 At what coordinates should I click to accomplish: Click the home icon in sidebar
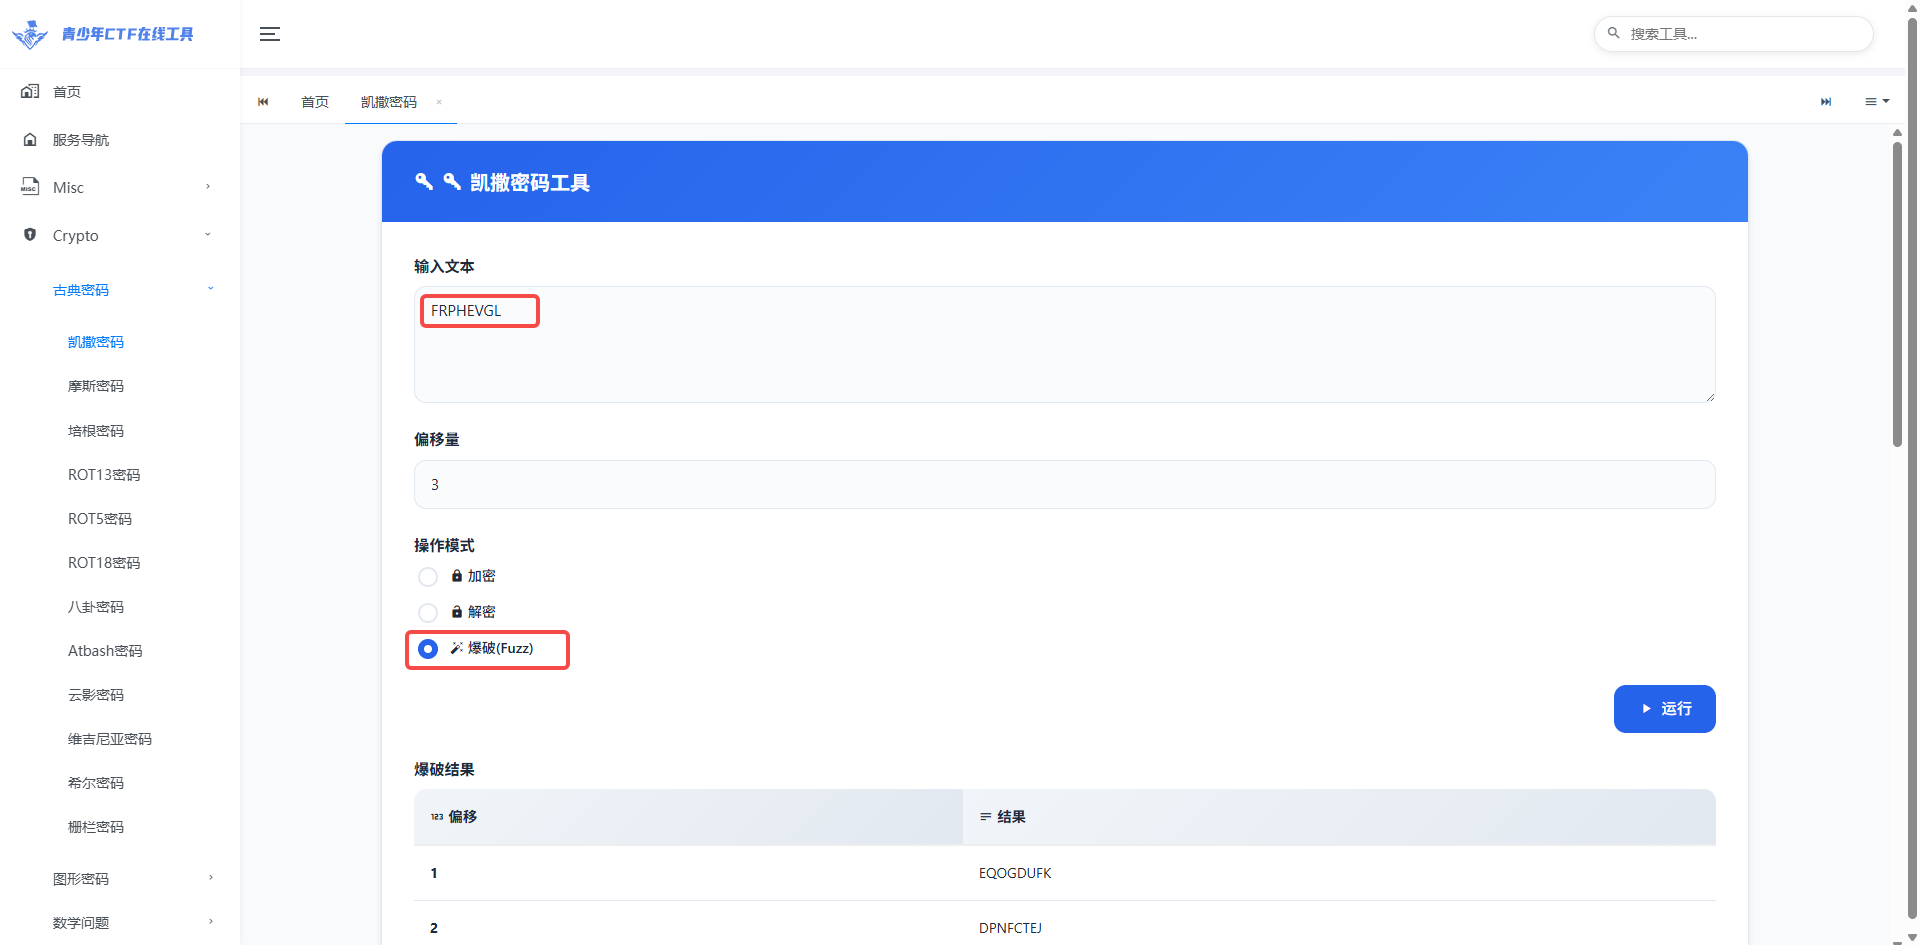[30, 91]
